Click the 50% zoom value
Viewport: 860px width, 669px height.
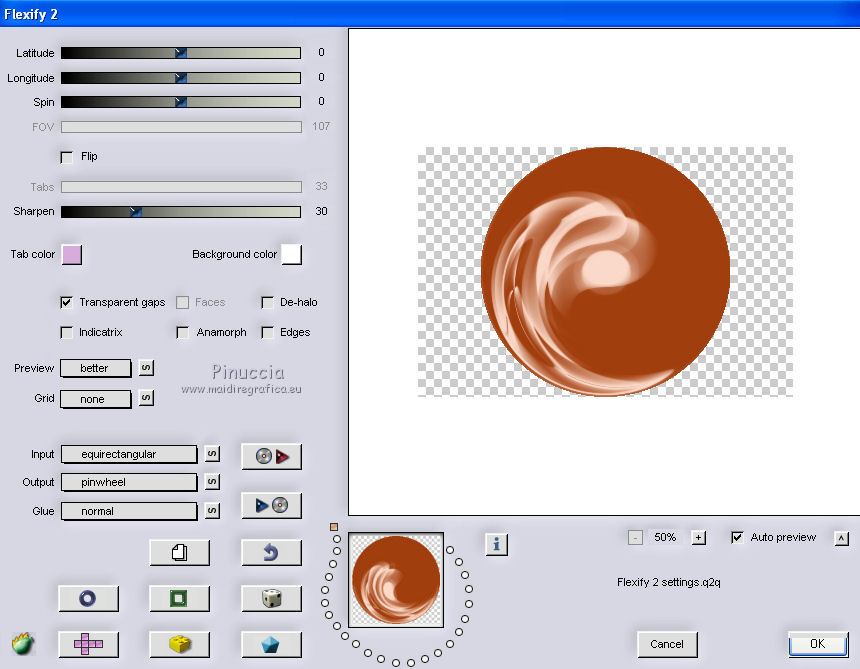pos(665,537)
